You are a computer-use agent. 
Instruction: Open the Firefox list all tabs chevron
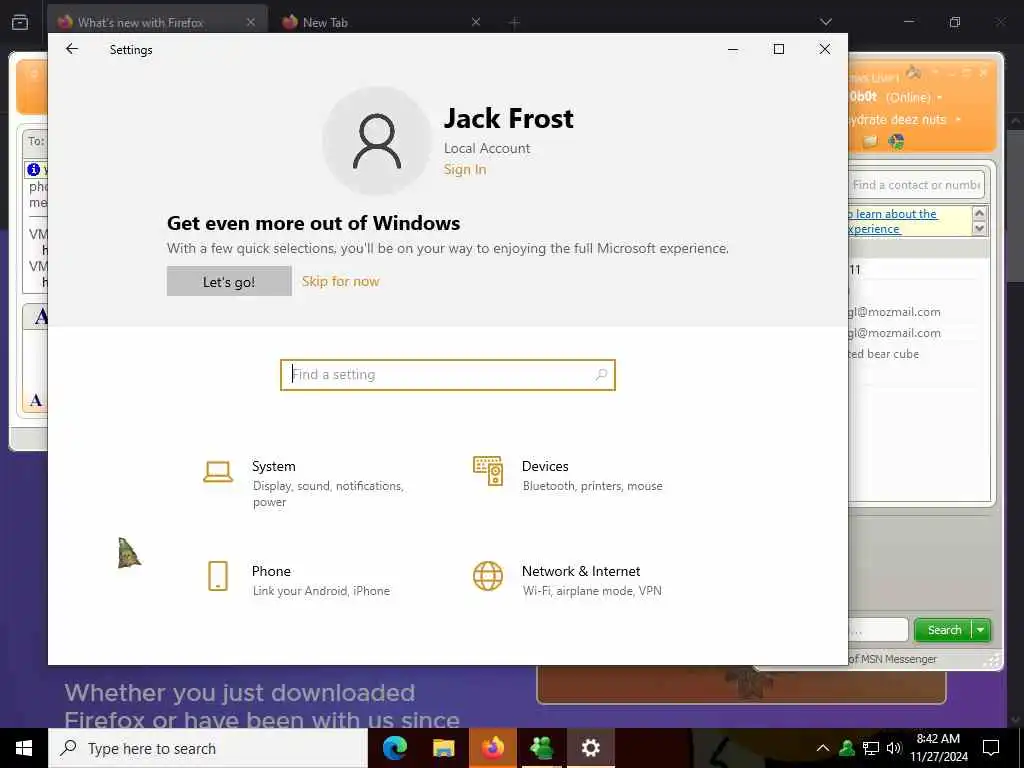pos(826,22)
